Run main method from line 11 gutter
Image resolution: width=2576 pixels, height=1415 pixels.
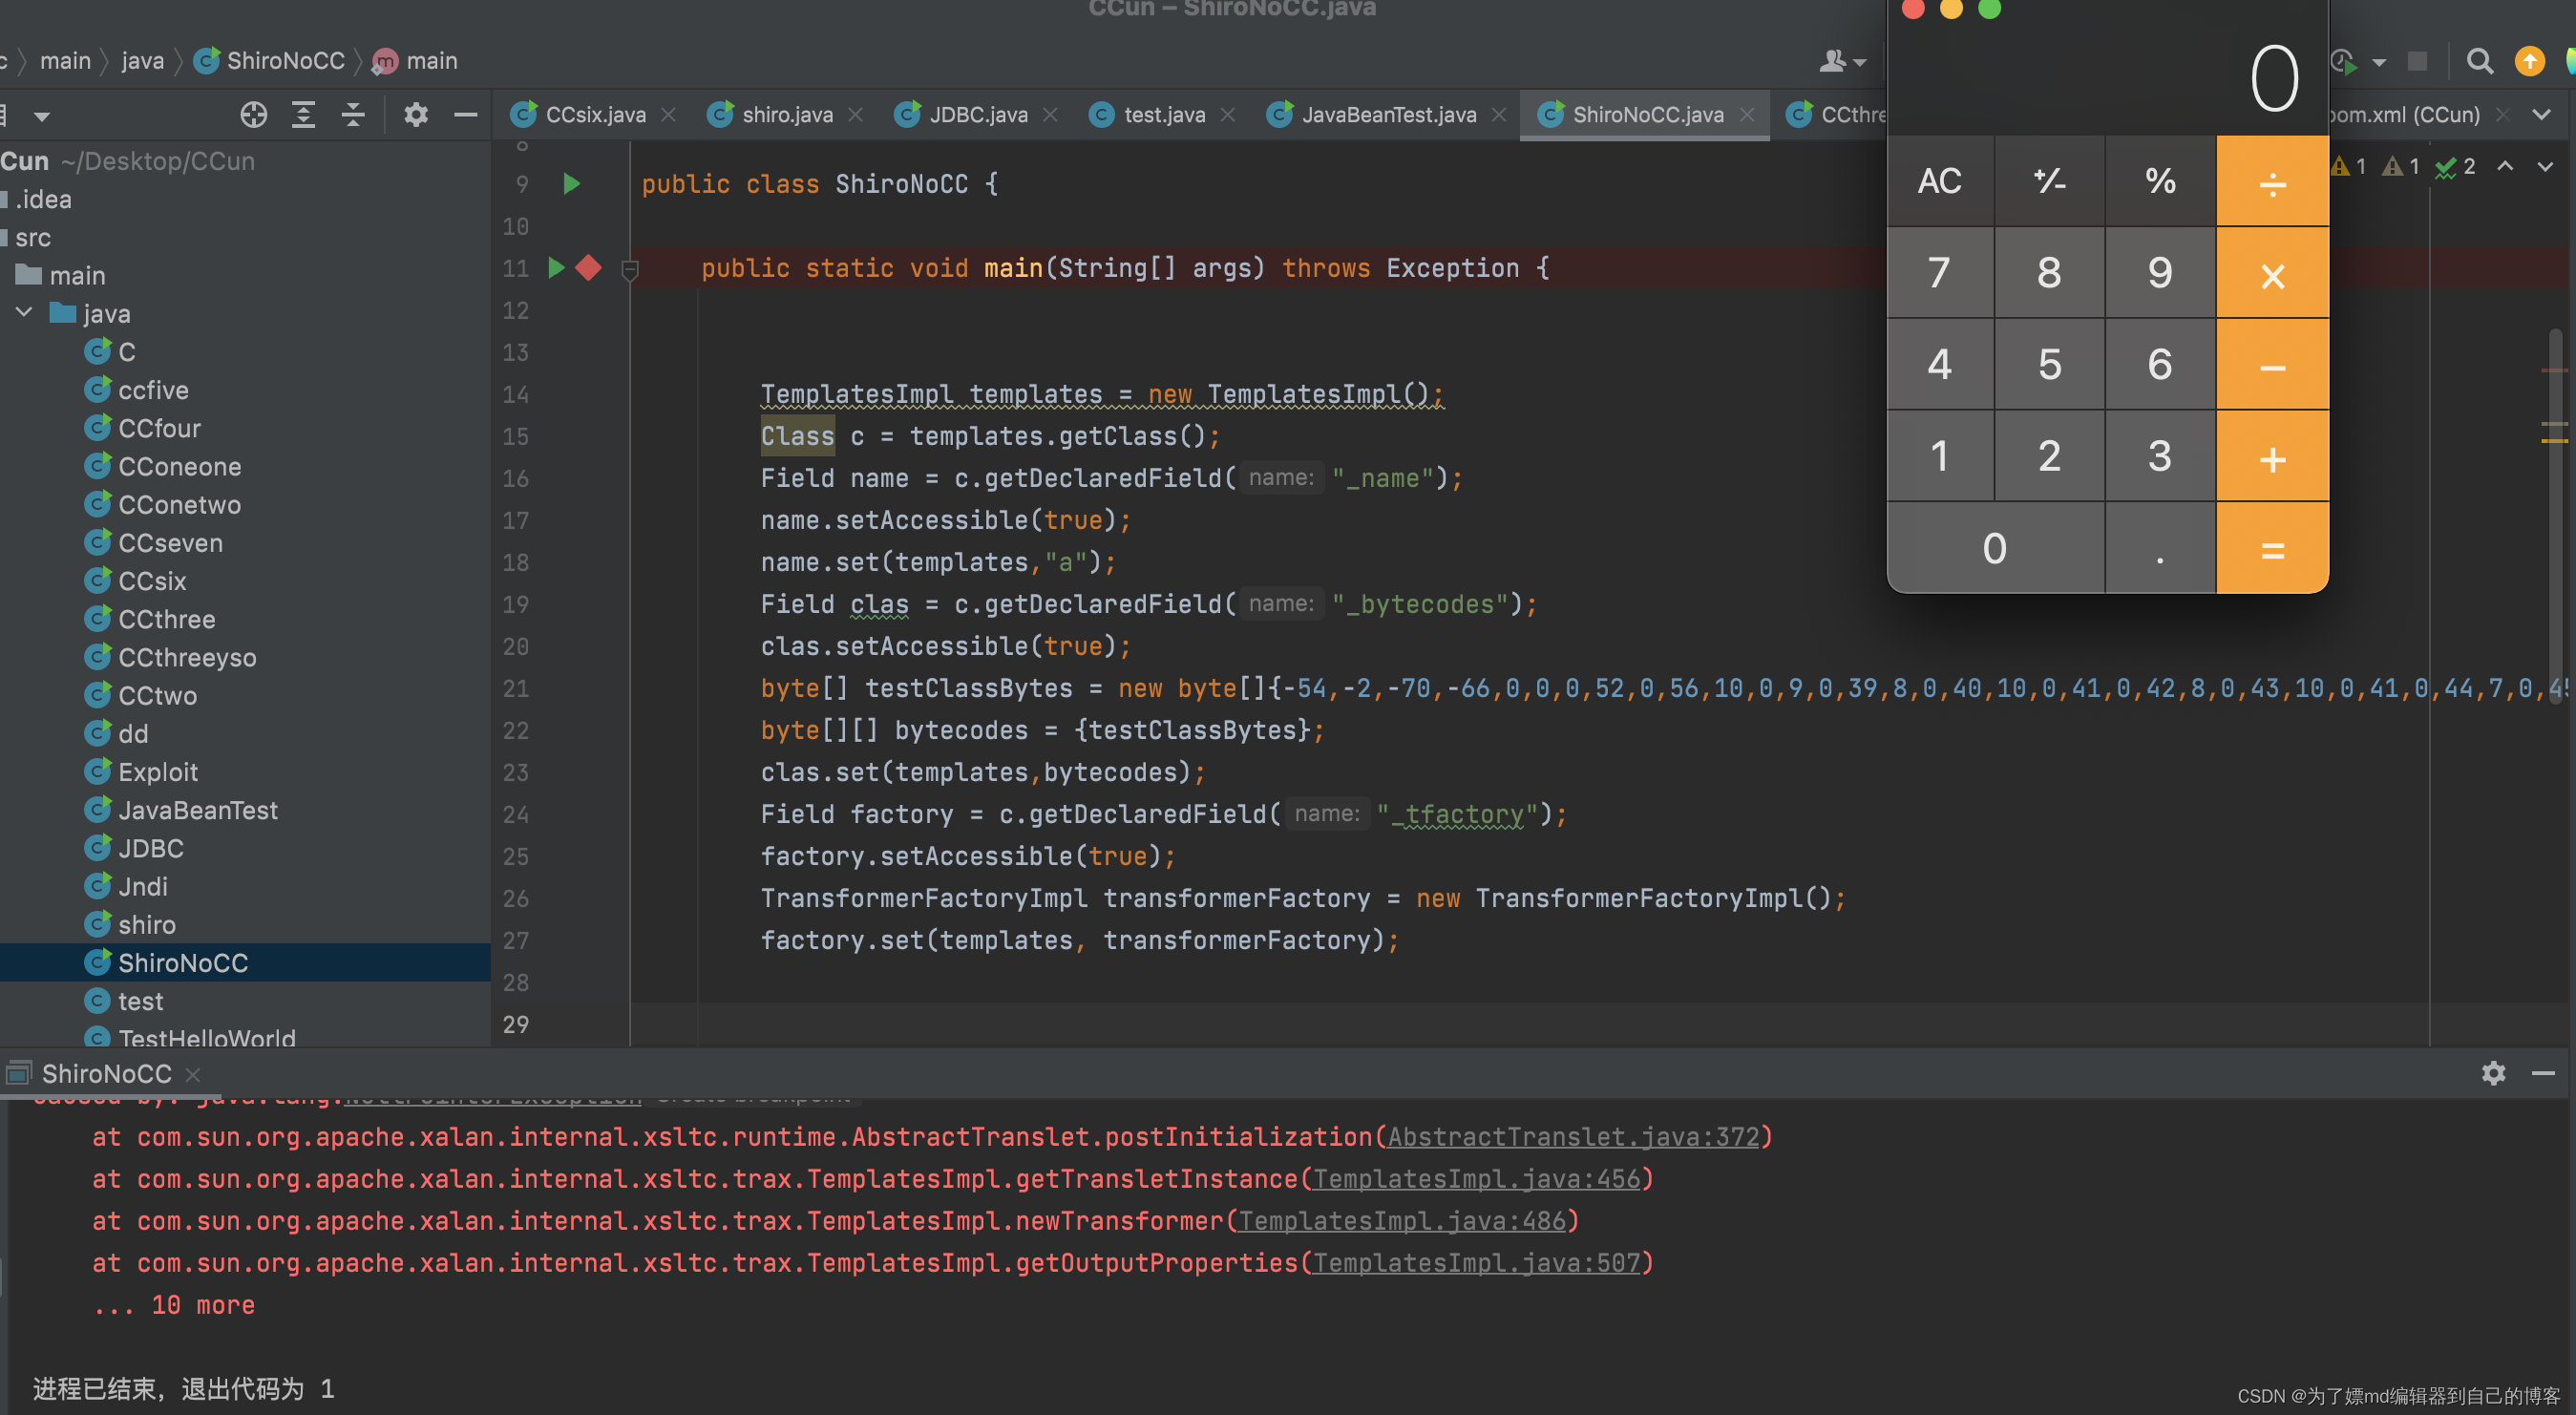point(557,268)
